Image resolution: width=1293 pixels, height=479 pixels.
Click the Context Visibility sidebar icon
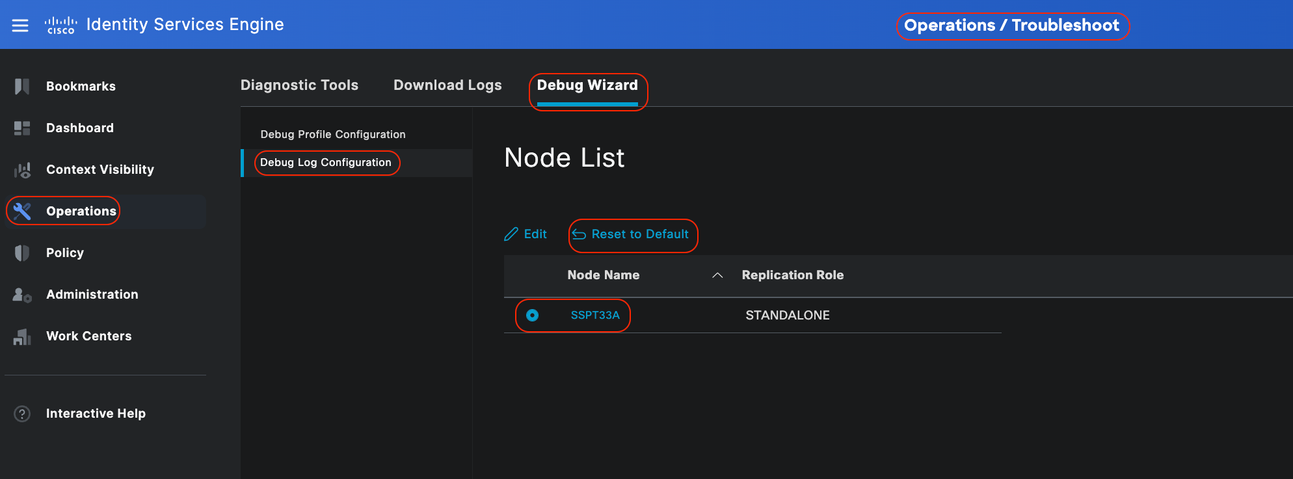coord(22,170)
